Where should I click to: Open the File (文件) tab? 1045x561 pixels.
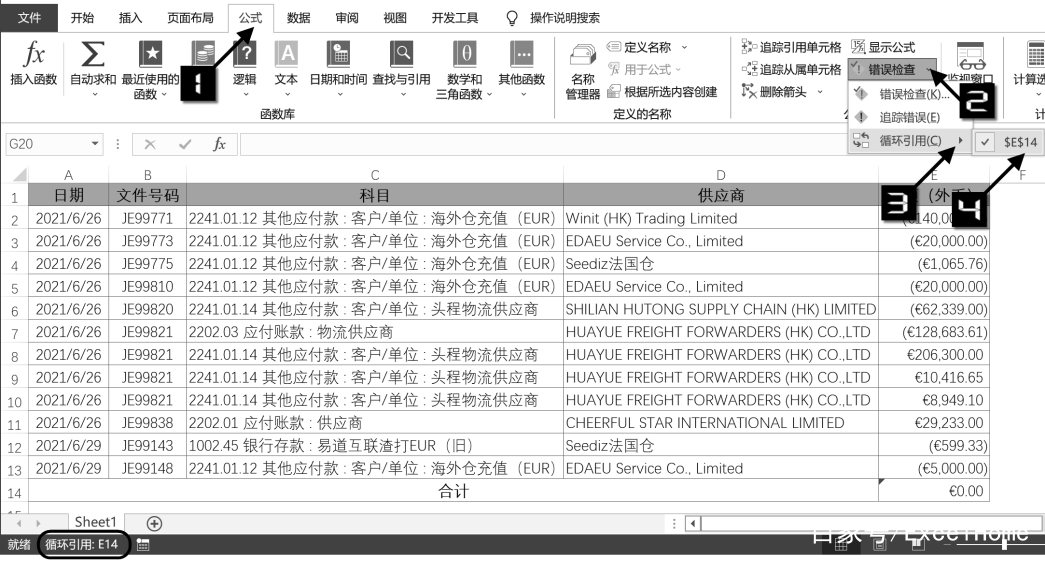pyautogui.click(x=29, y=18)
